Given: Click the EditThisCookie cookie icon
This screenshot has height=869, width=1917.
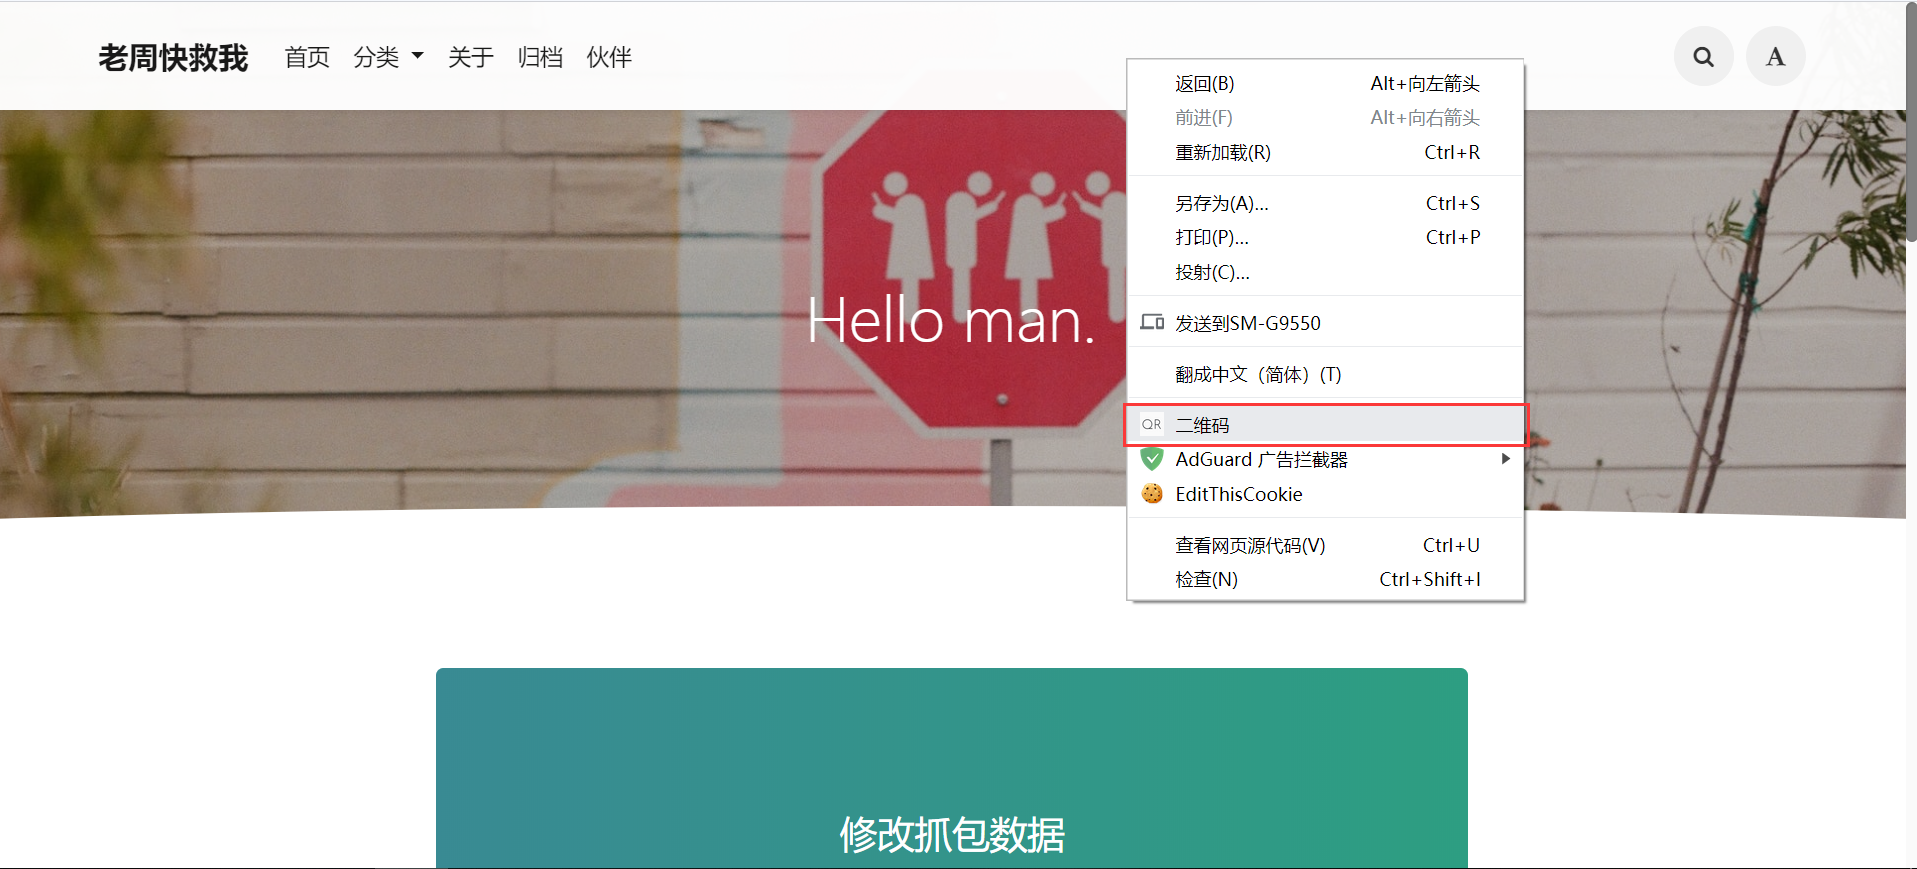Looking at the screenshot, I should [1152, 494].
